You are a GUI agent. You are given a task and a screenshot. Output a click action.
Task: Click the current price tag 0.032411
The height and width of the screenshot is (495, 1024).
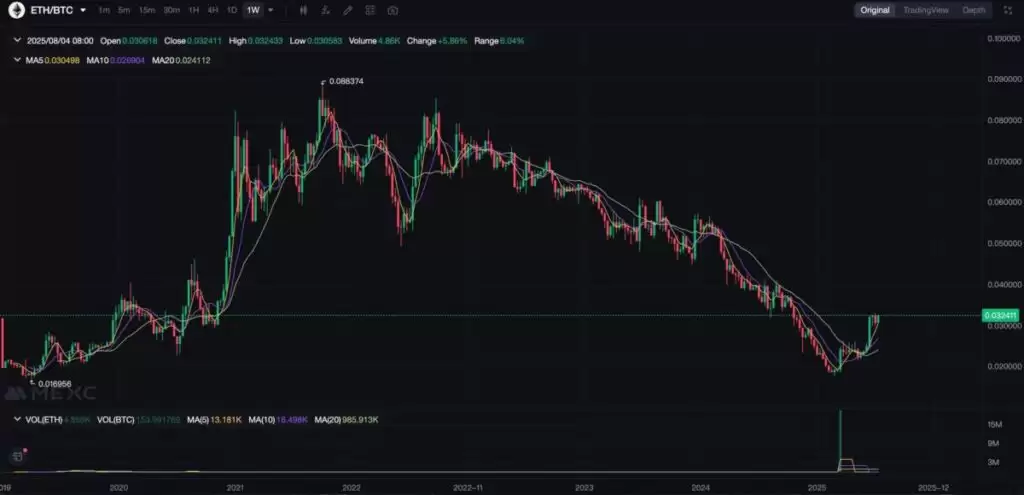point(999,315)
